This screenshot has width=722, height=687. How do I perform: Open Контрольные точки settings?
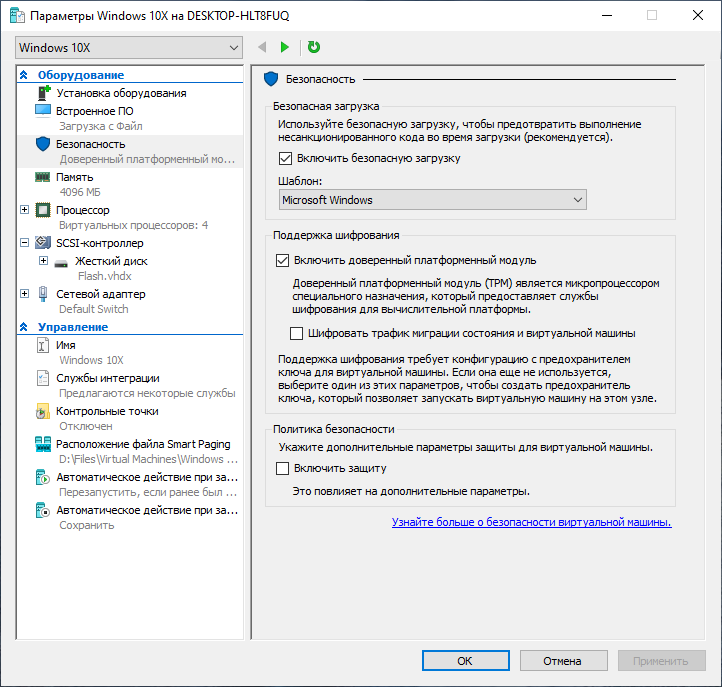pos(107,411)
